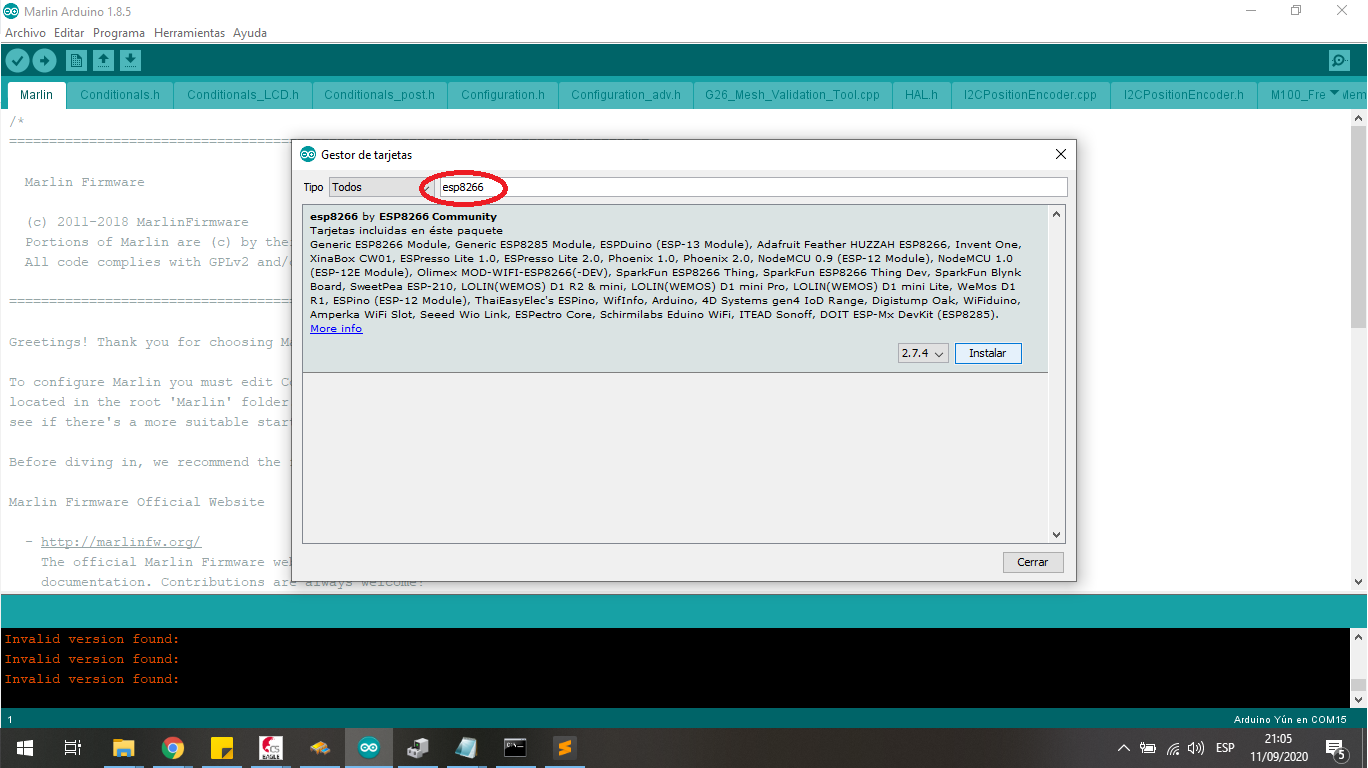The height and width of the screenshot is (768, 1368).
Task: Click the Open sketch up-arrow icon
Action: coord(103,61)
